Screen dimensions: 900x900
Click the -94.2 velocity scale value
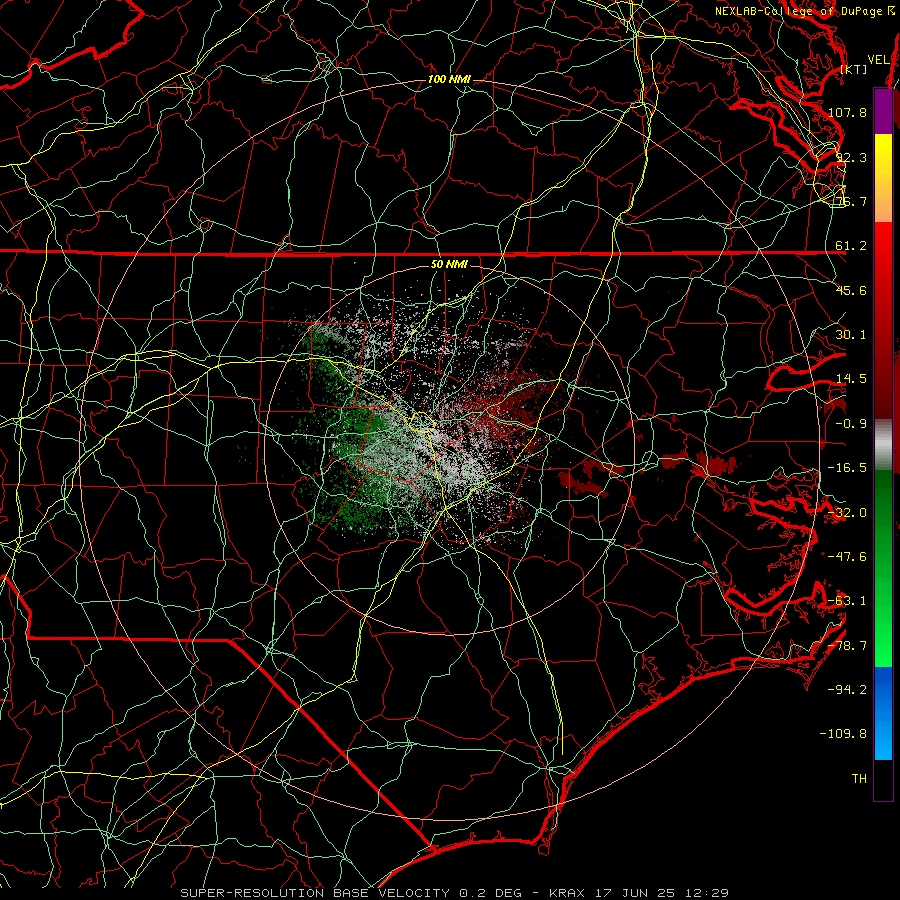tap(847, 690)
